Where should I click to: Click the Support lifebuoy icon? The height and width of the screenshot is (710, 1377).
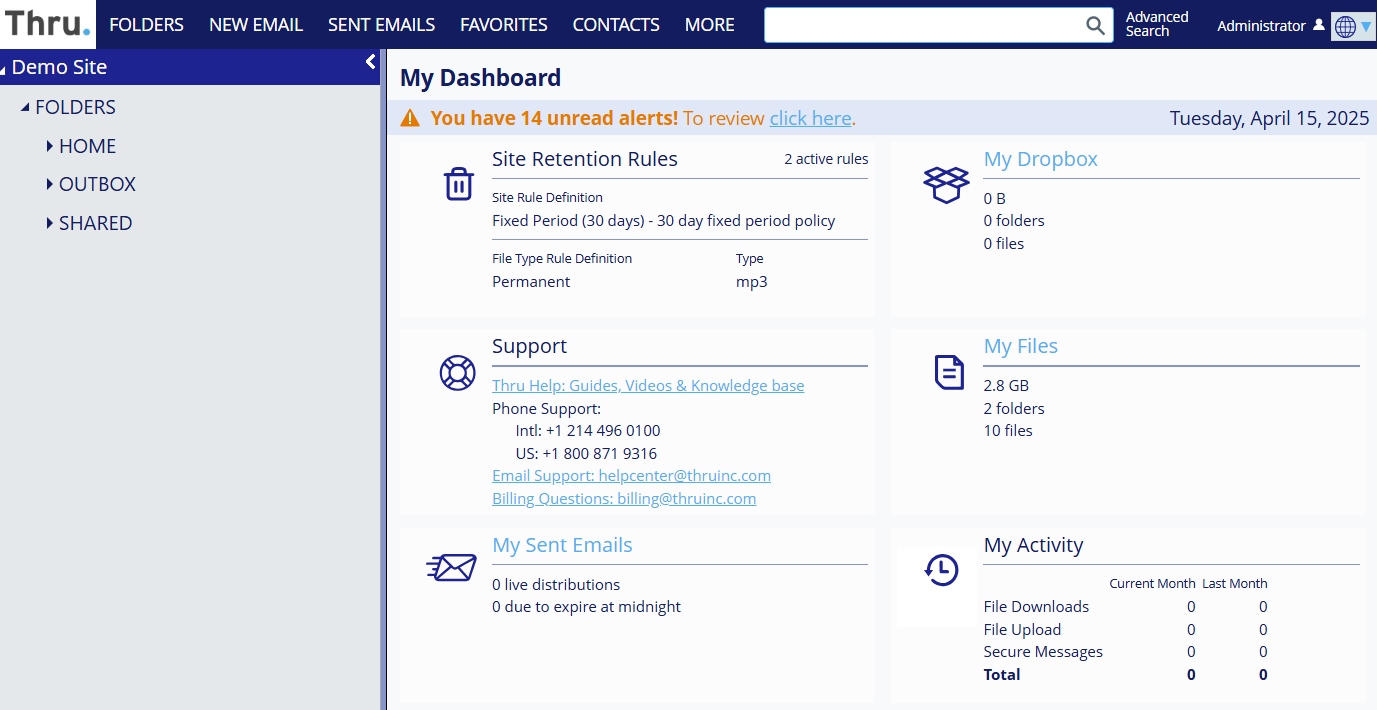(458, 373)
